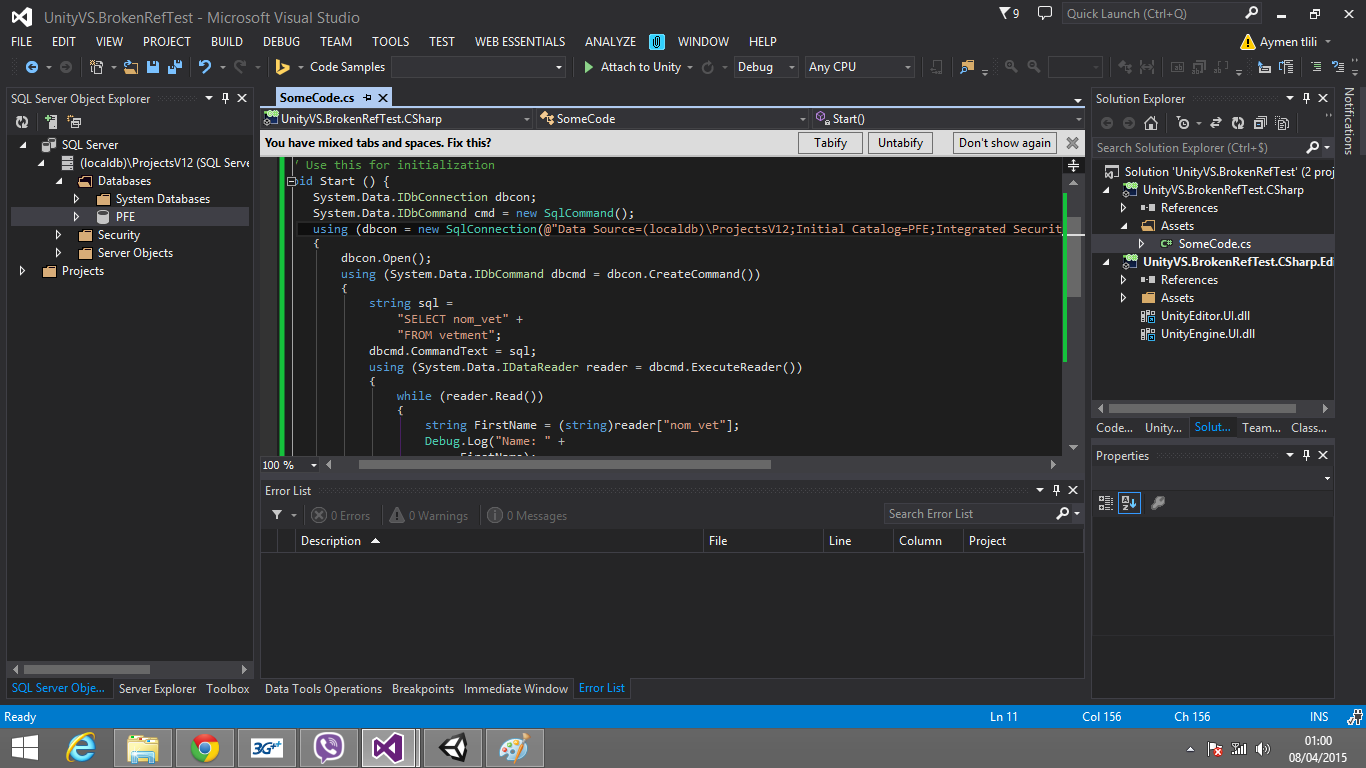Expand the System Databases node
Image resolution: width=1366 pixels, height=768 pixels.
coord(76,199)
